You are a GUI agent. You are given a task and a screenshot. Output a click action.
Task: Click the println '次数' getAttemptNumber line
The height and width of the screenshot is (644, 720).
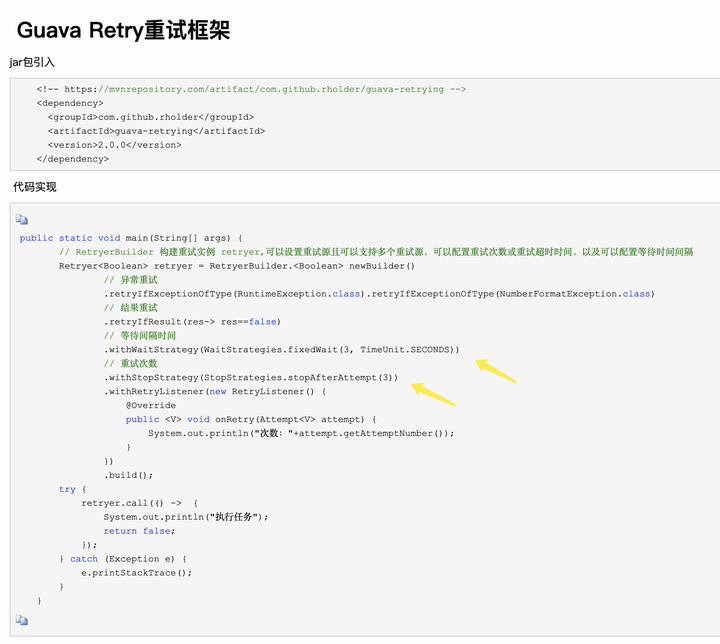click(301, 433)
